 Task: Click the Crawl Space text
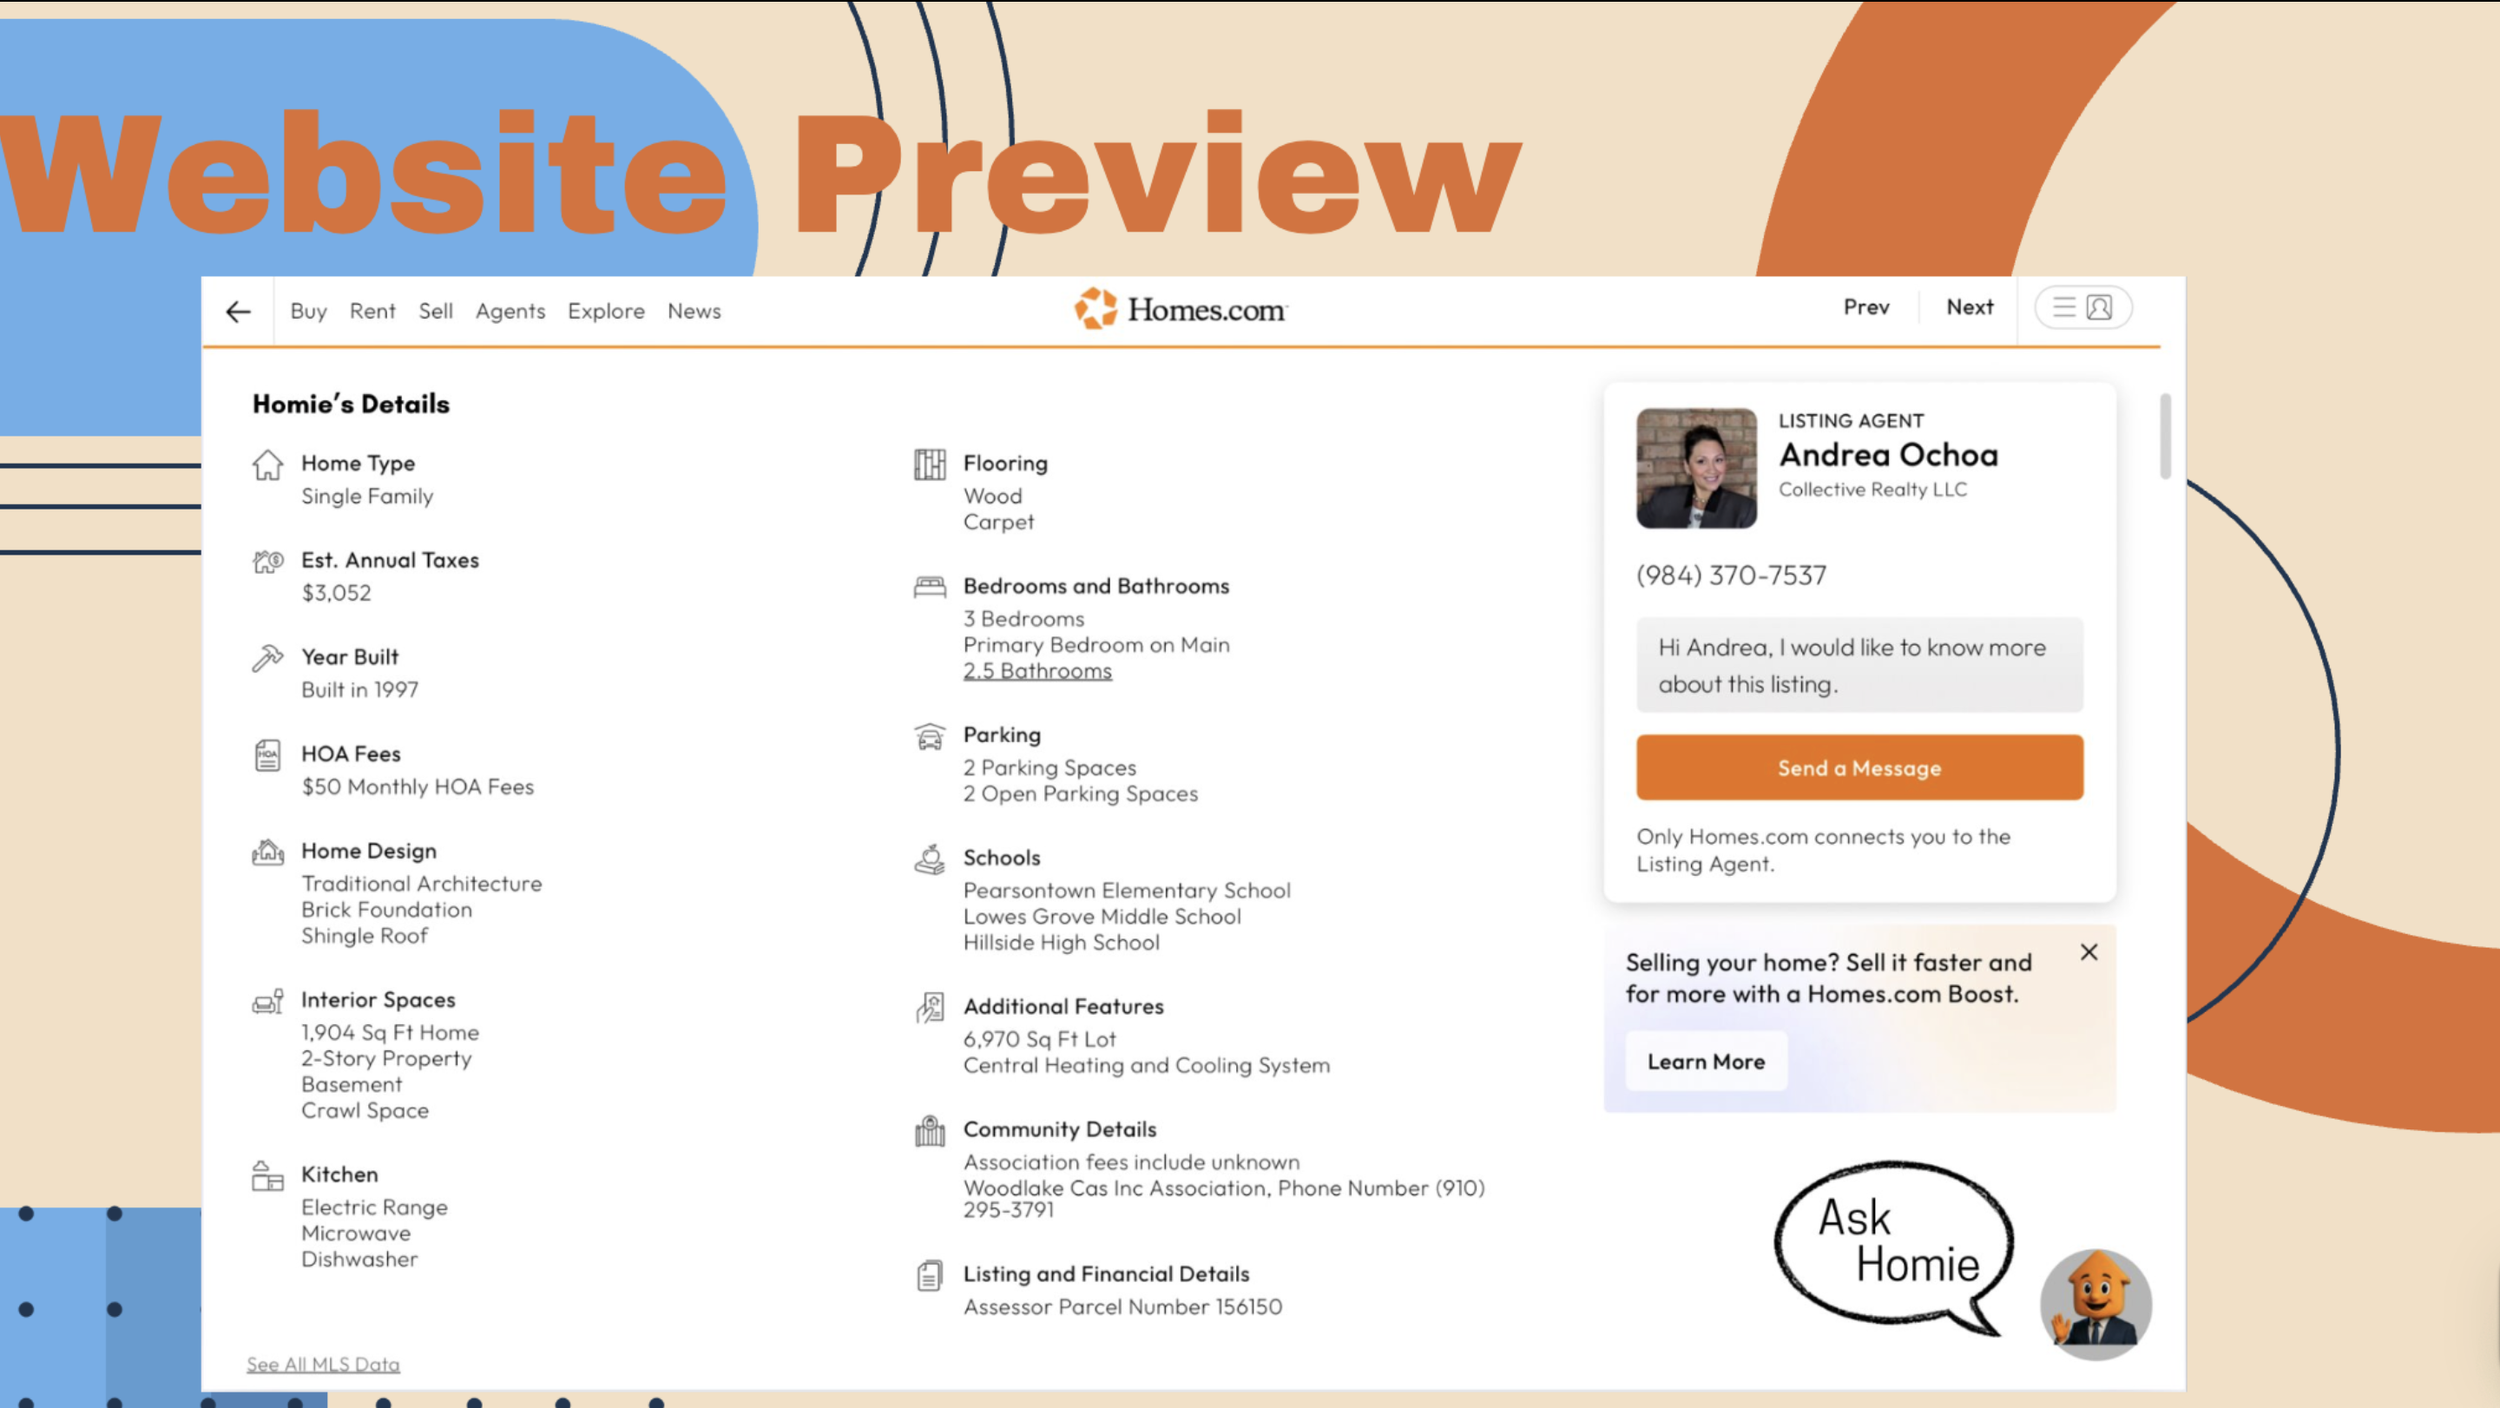[x=365, y=1111]
